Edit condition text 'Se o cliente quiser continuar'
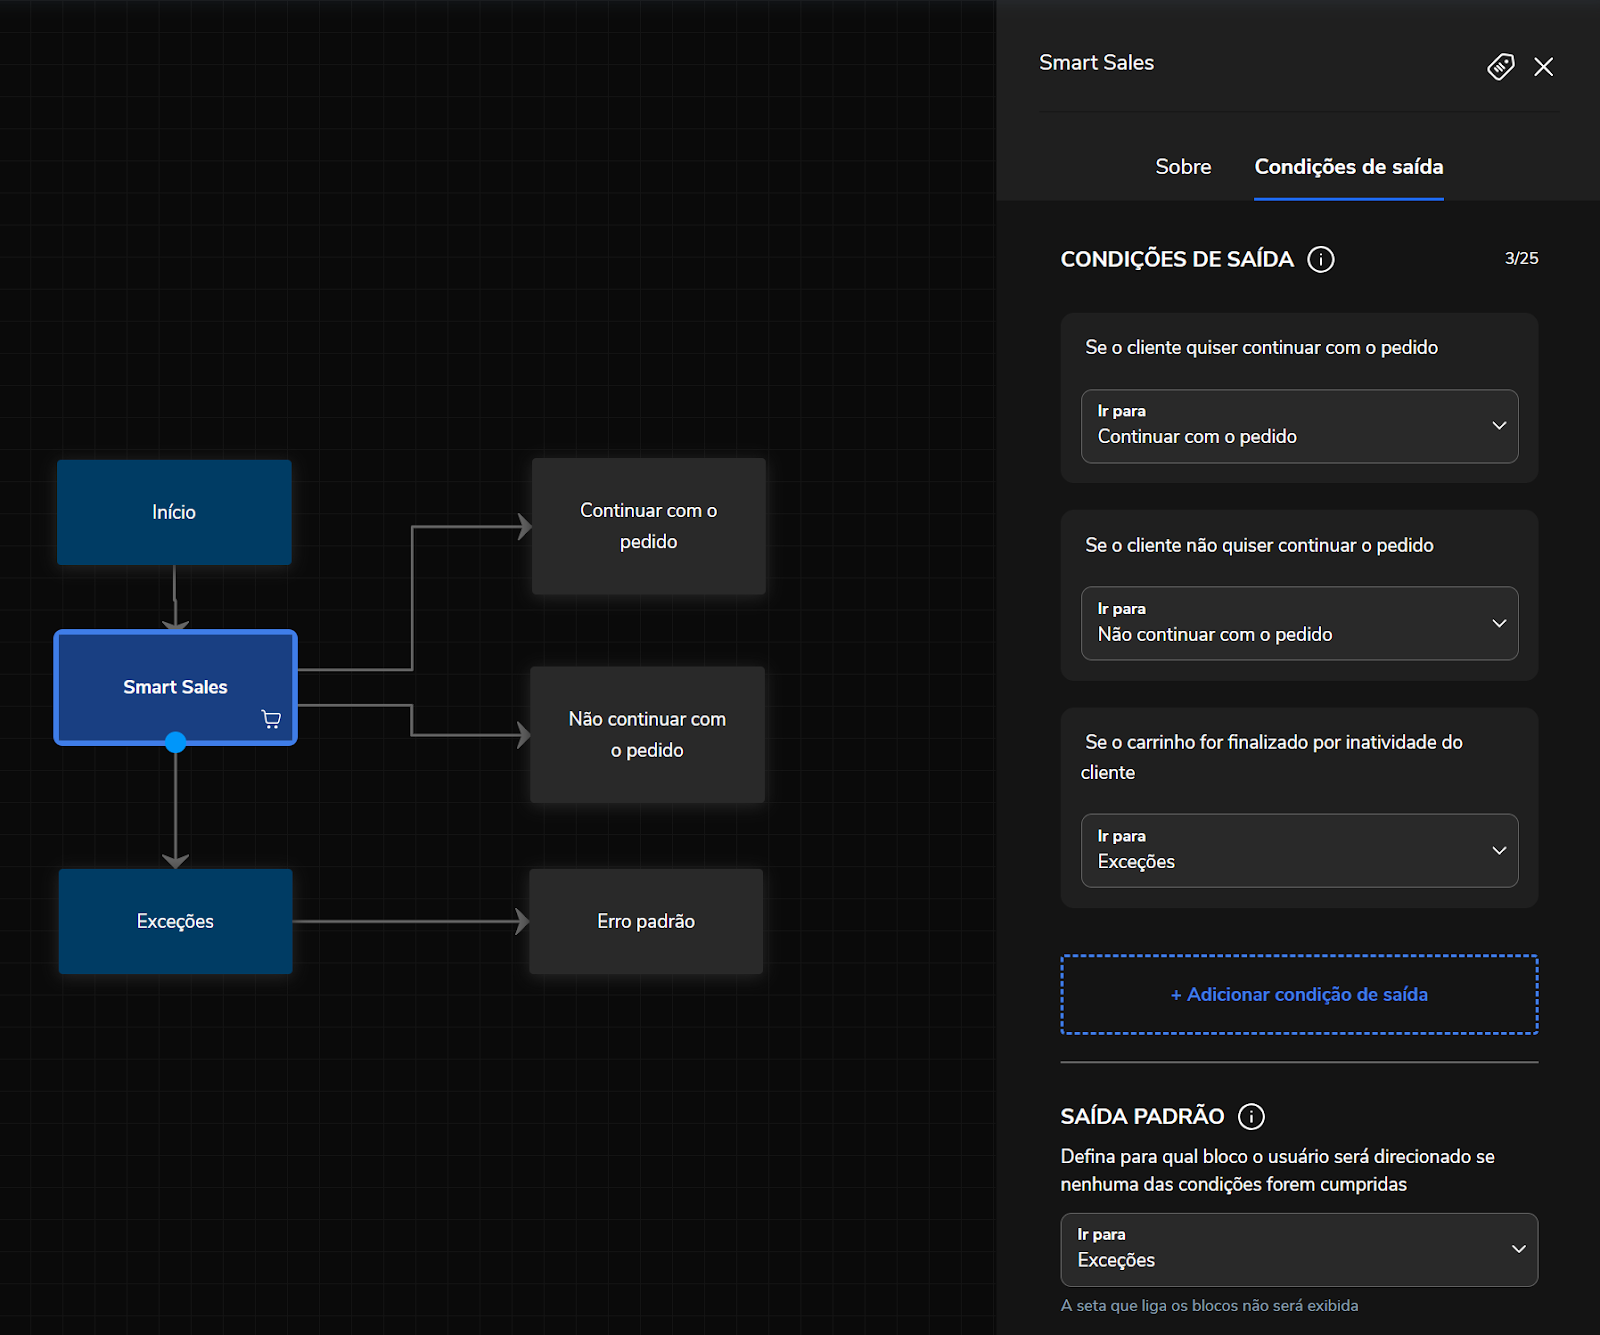Viewport: 1600px width, 1335px height. [x=1261, y=348]
